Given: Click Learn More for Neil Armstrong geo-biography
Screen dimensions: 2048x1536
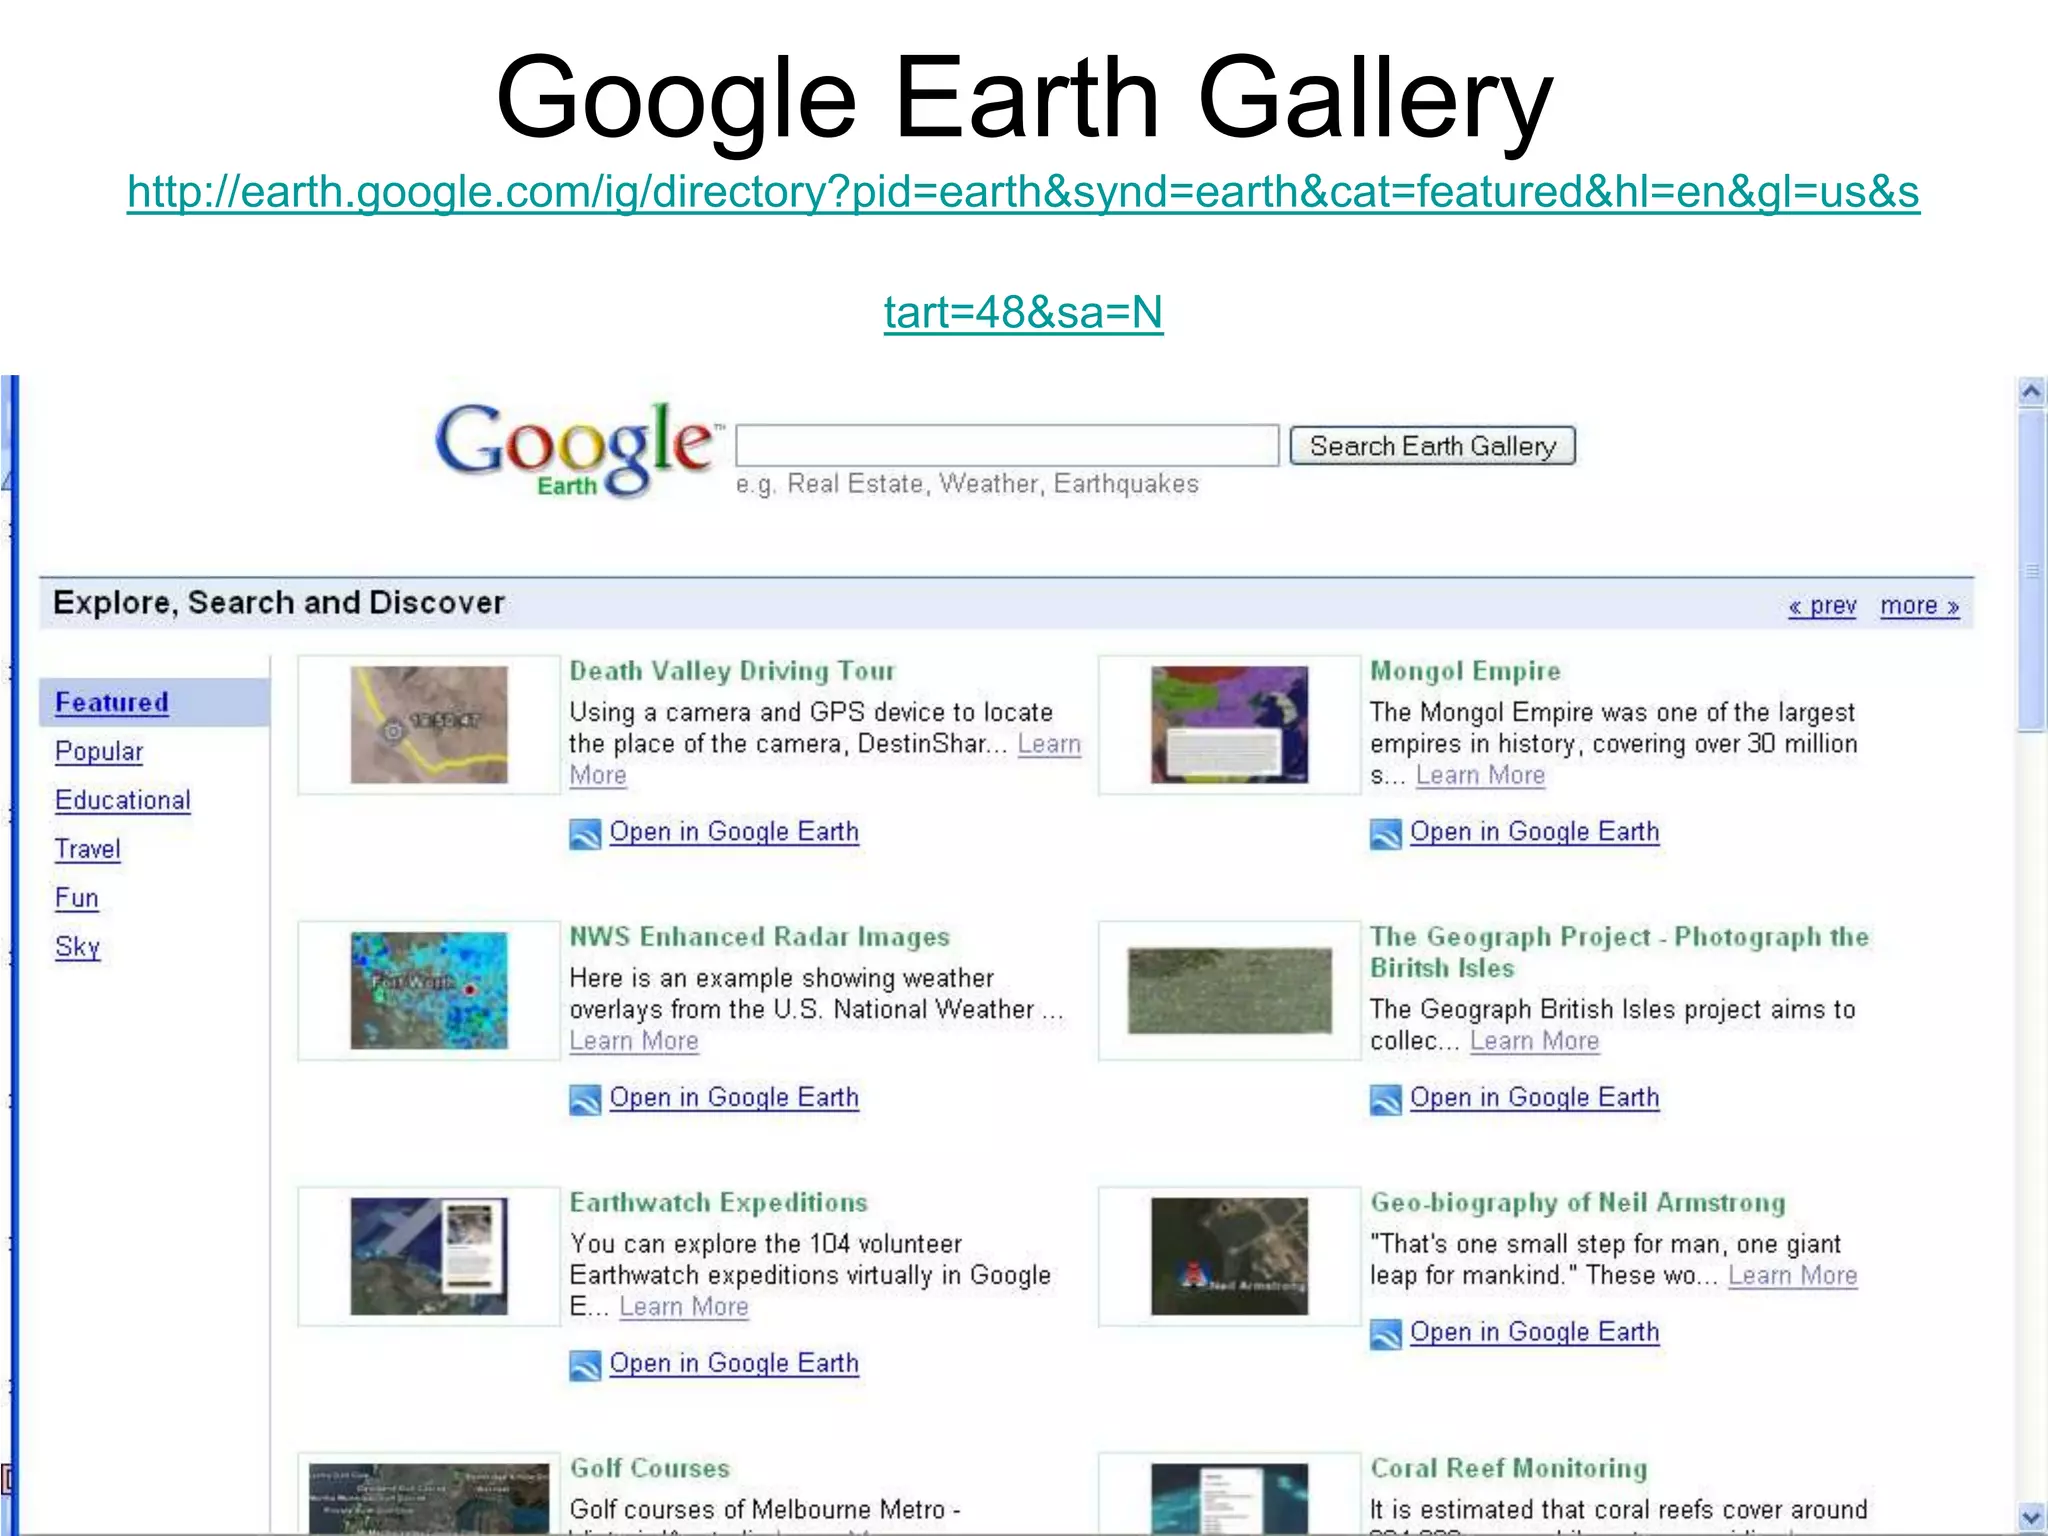Looking at the screenshot, I should [x=1792, y=1277].
